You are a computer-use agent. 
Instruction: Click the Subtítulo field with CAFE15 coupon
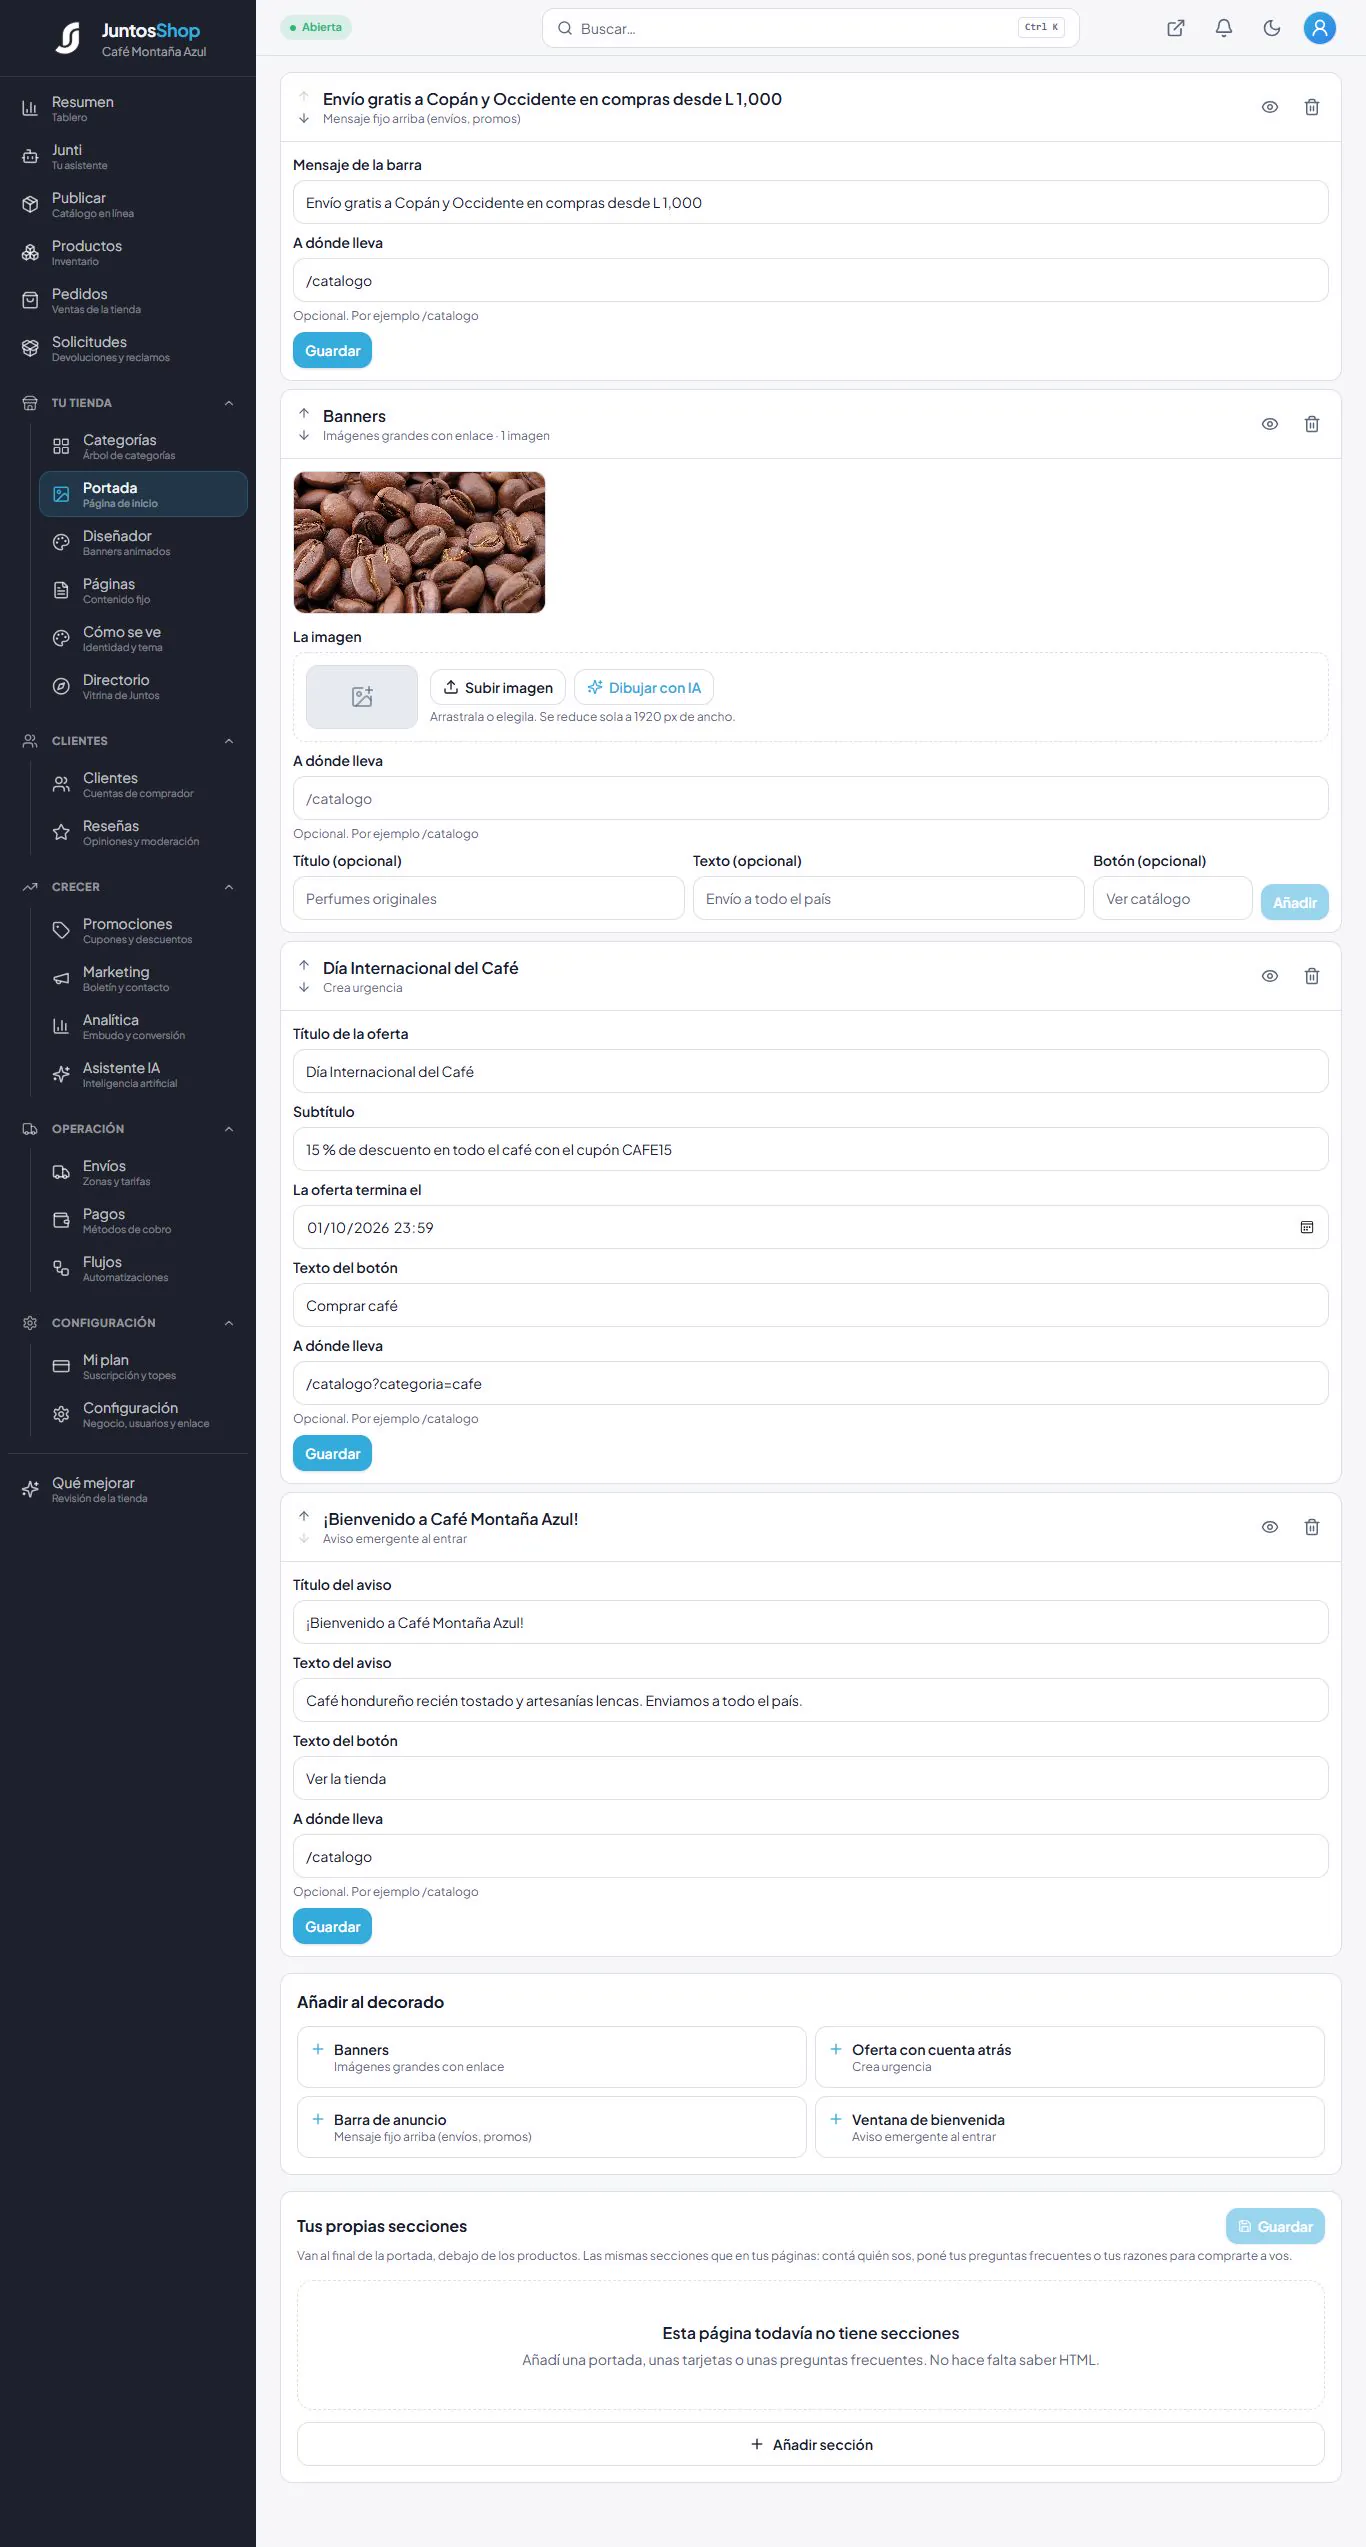coord(810,1150)
